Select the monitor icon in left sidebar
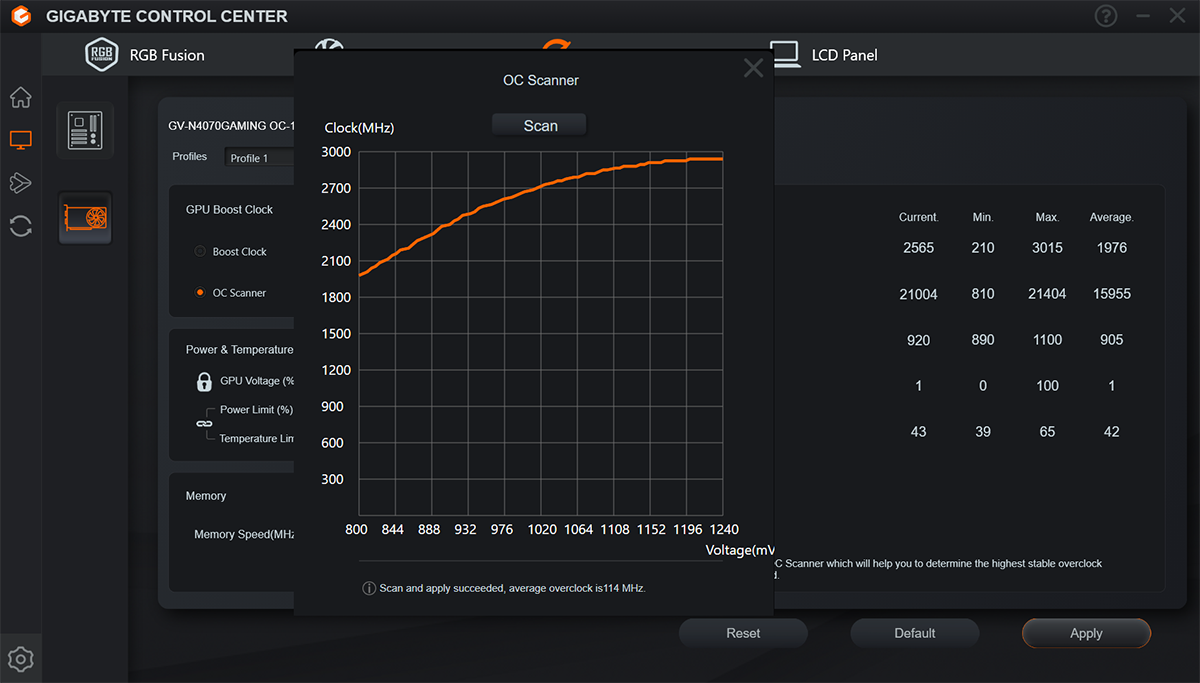This screenshot has height=683, width=1200. [x=20, y=140]
